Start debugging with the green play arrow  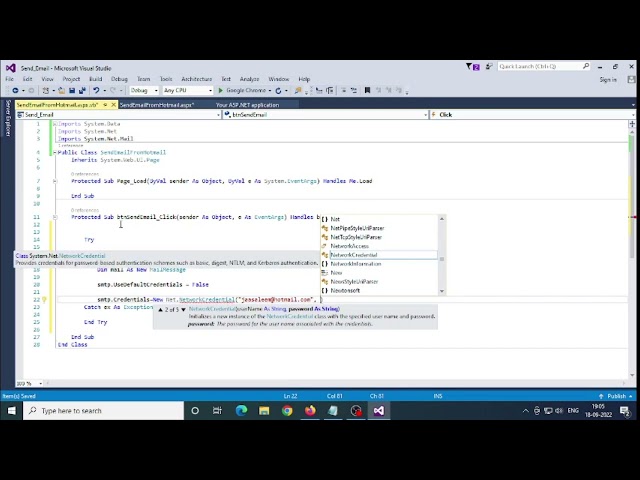tap(220, 90)
